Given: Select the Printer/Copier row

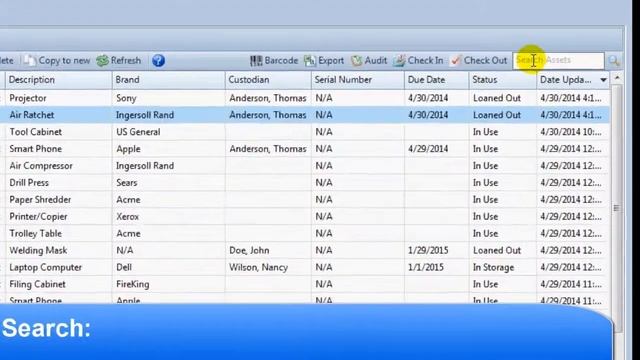Looking at the screenshot, I should tap(305, 217).
